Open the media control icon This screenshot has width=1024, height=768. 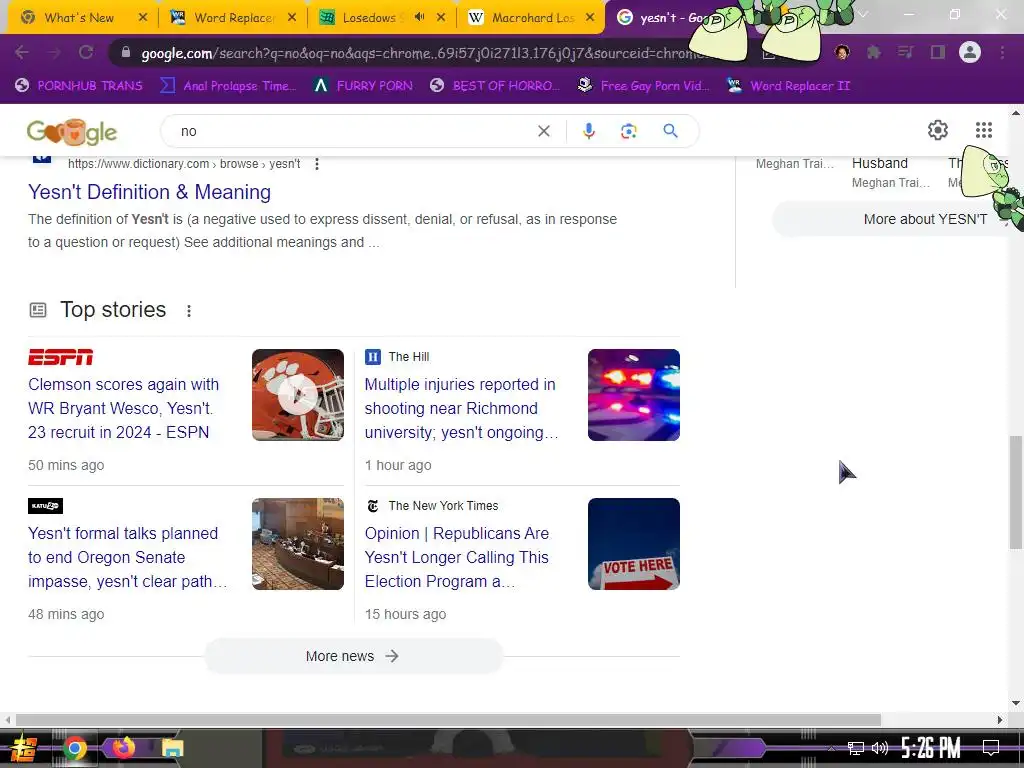click(906, 52)
